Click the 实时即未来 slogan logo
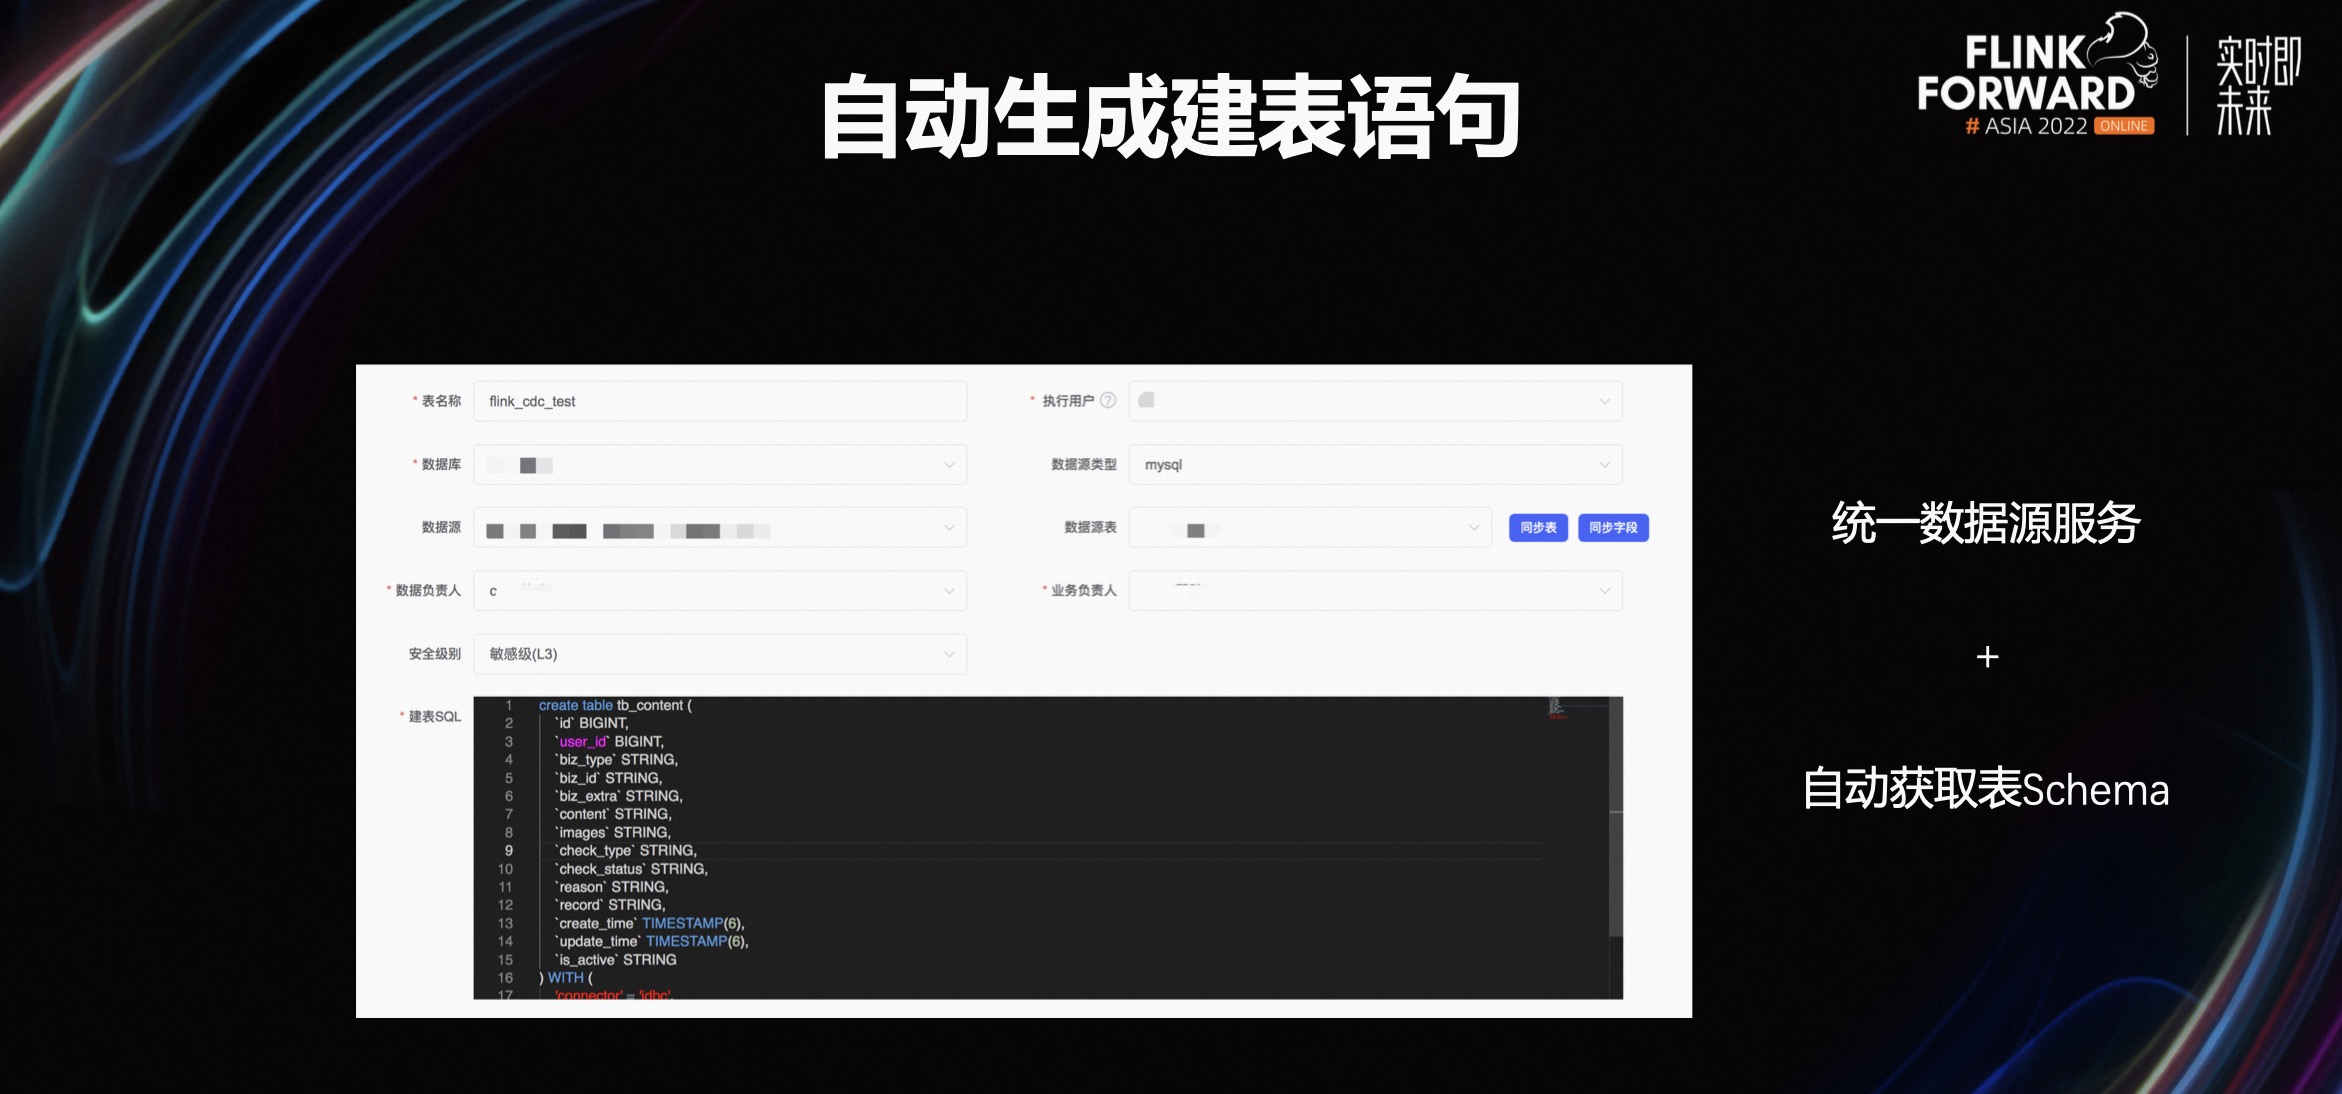This screenshot has width=2342, height=1094. click(2257, 86)
